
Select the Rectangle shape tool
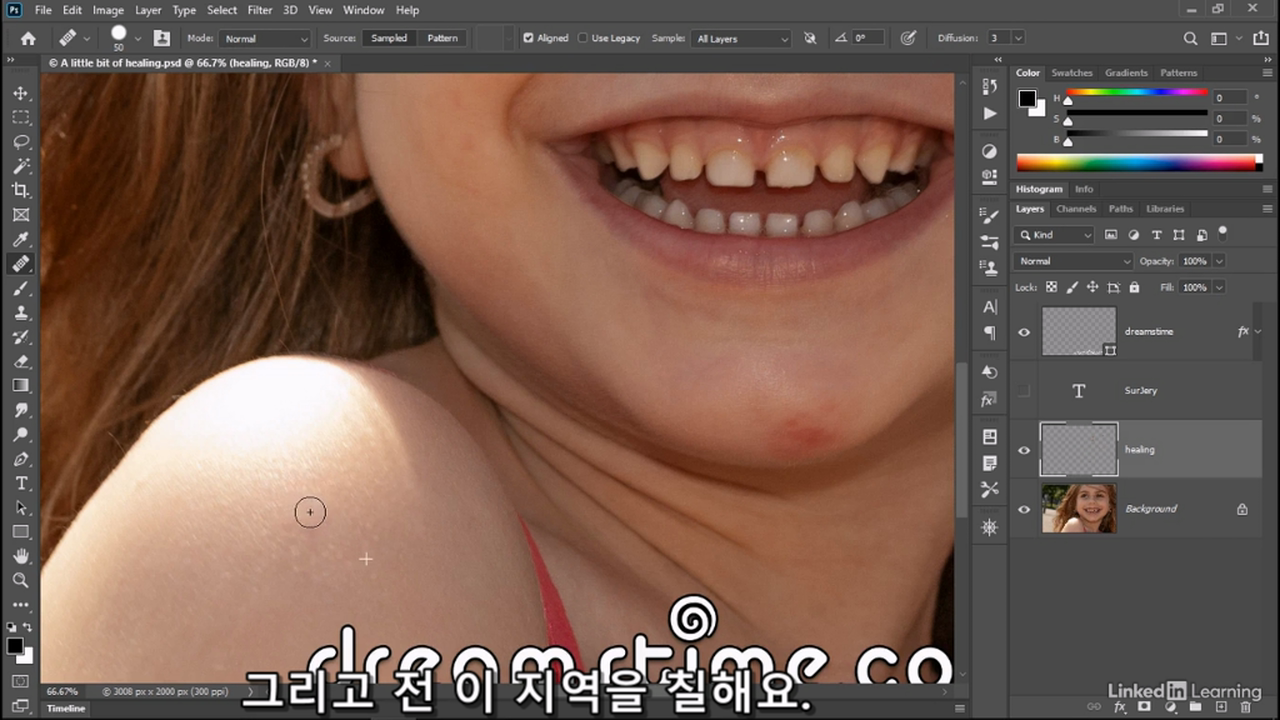click(x=21, y=532)
